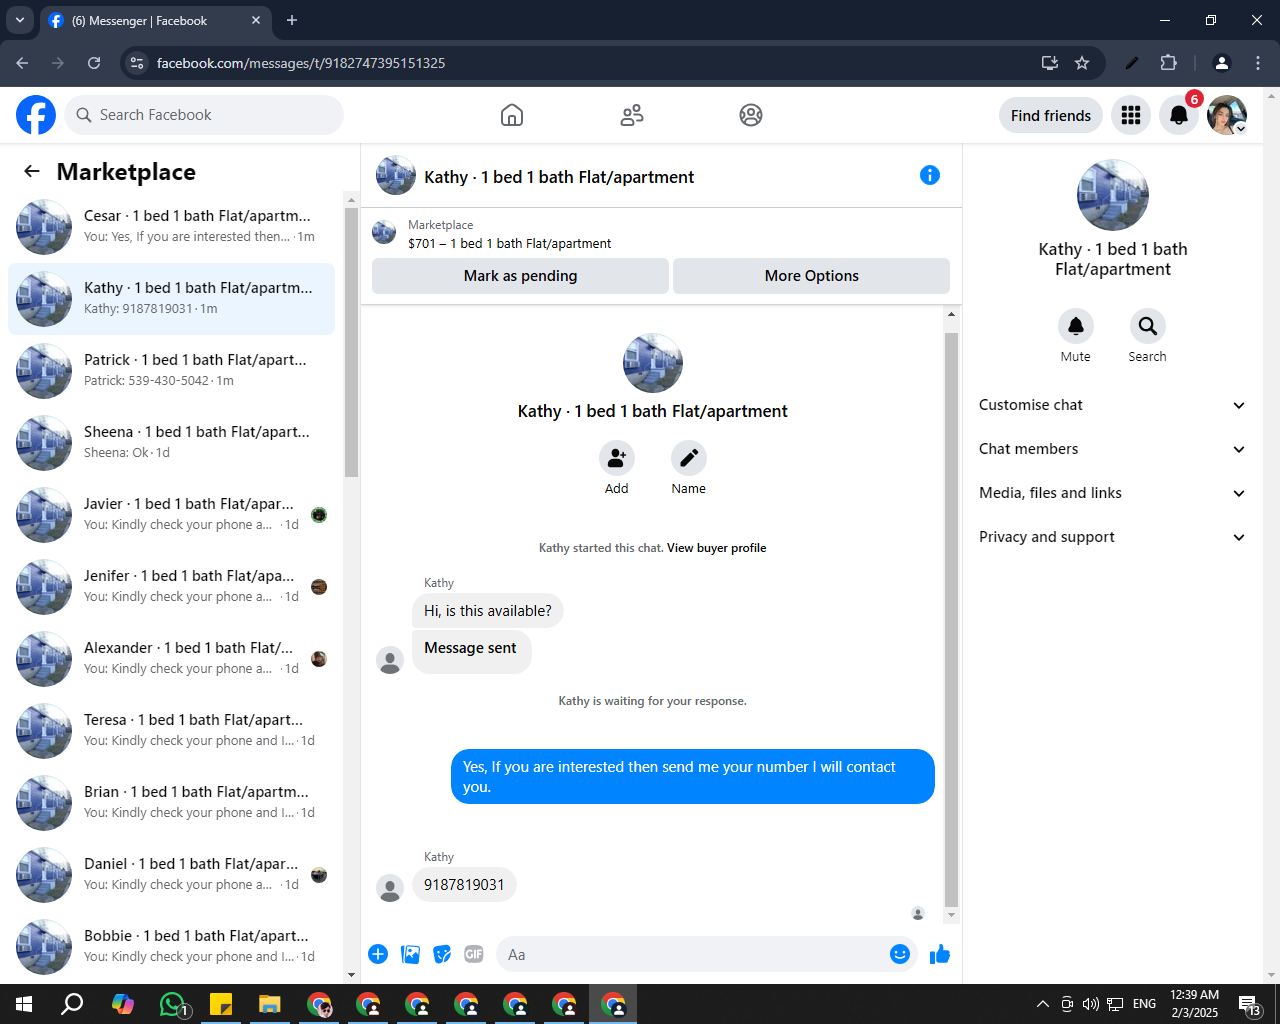Image resolution: width=1280 pixels, height=1024 pixels.
Task: Open Kathy's listing thumbnail in right panel
Action: pos(1113,195)
